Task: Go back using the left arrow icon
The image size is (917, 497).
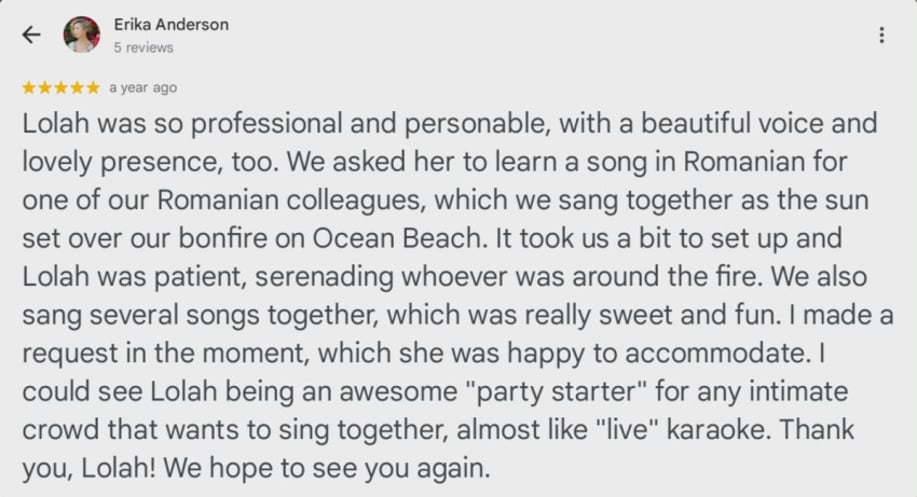Action: click(x=31, y=35)
